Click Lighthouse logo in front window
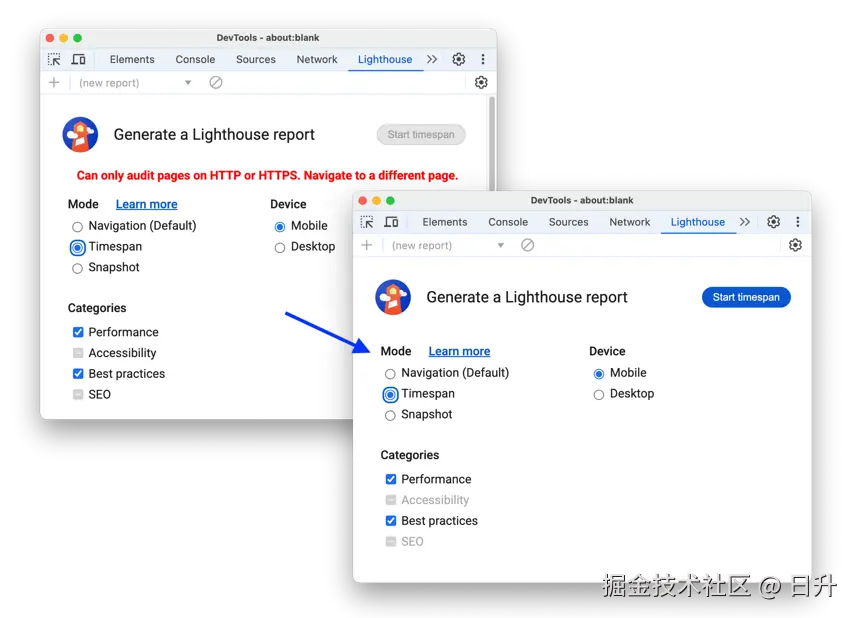The height and width of the screenshot is (618, 856). (x=393, y=297)
